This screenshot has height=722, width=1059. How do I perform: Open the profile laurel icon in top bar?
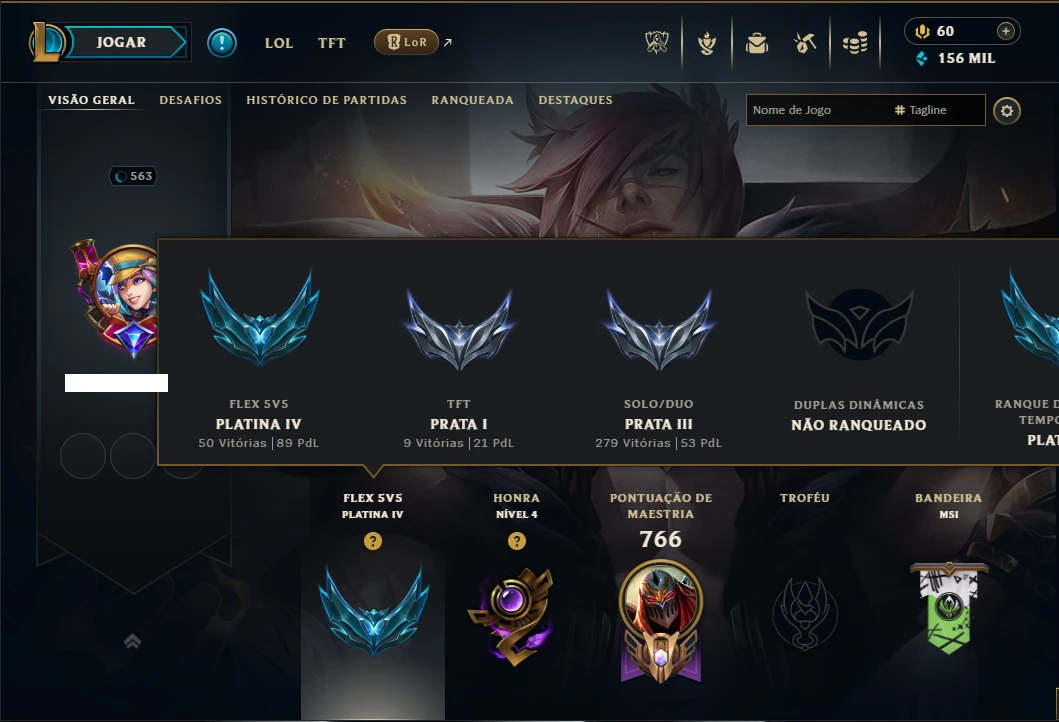[706, 43]
